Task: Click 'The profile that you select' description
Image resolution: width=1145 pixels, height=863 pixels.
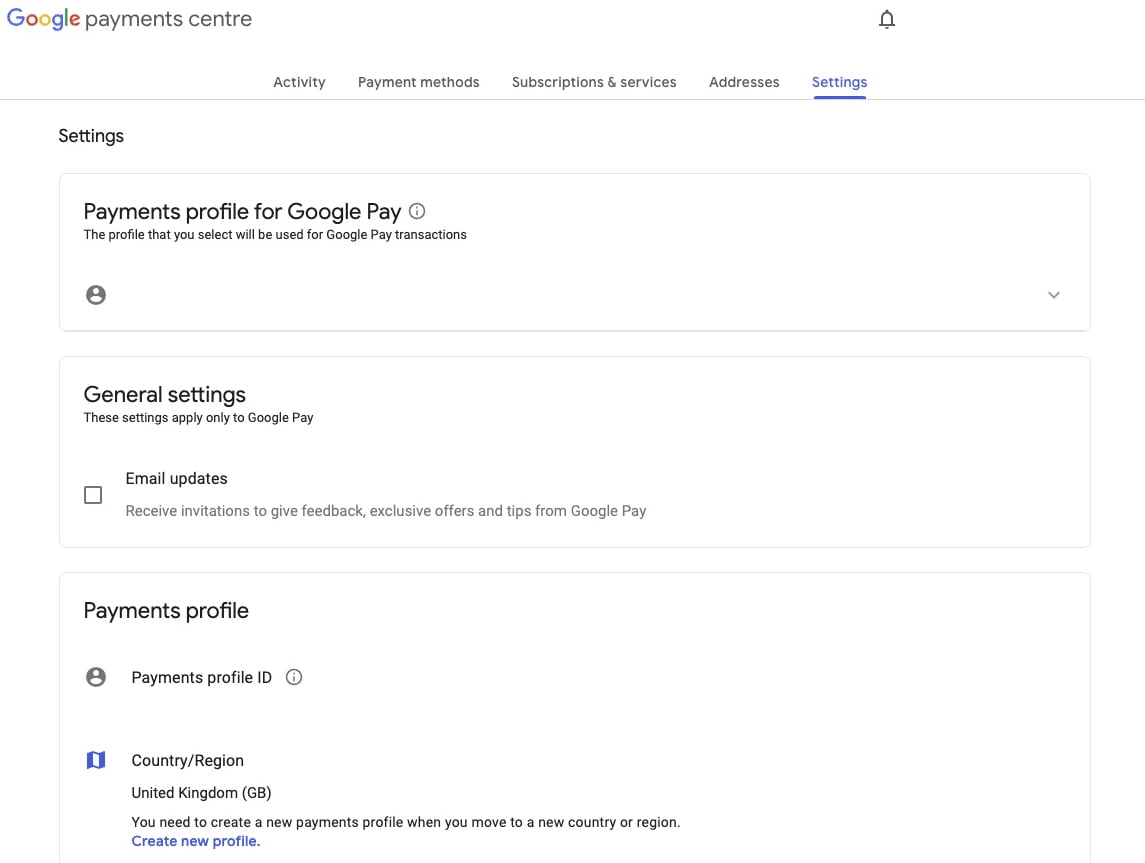Action: coord(275,234)
